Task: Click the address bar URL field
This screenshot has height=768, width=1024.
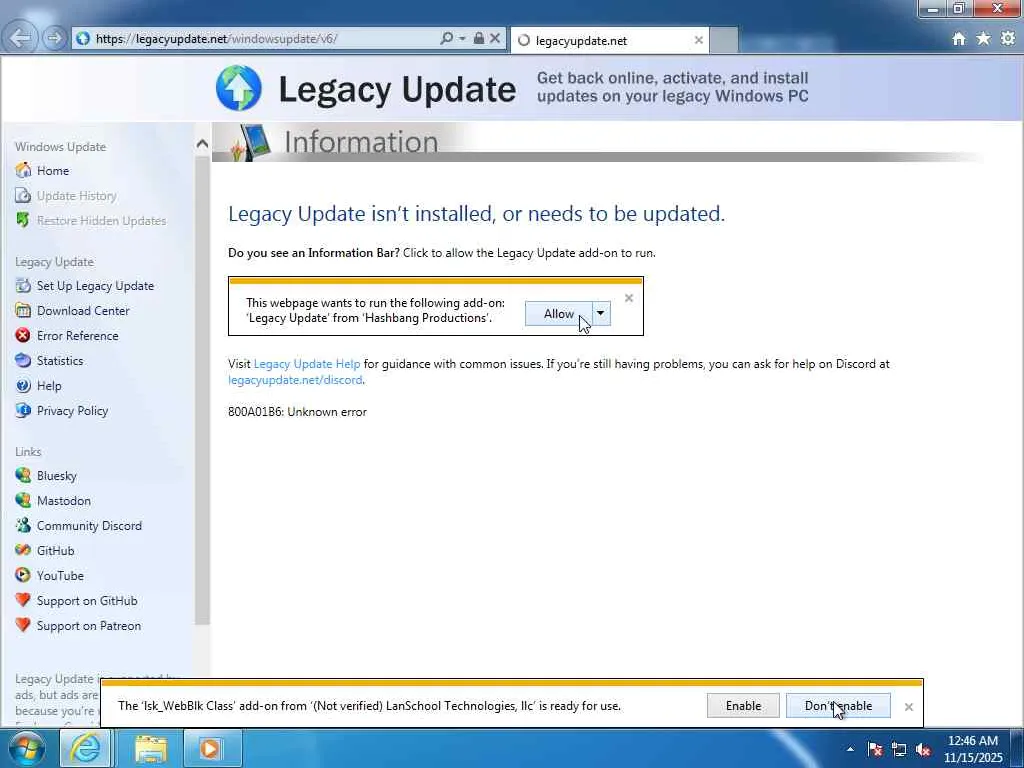Action: tap(261, 39)
